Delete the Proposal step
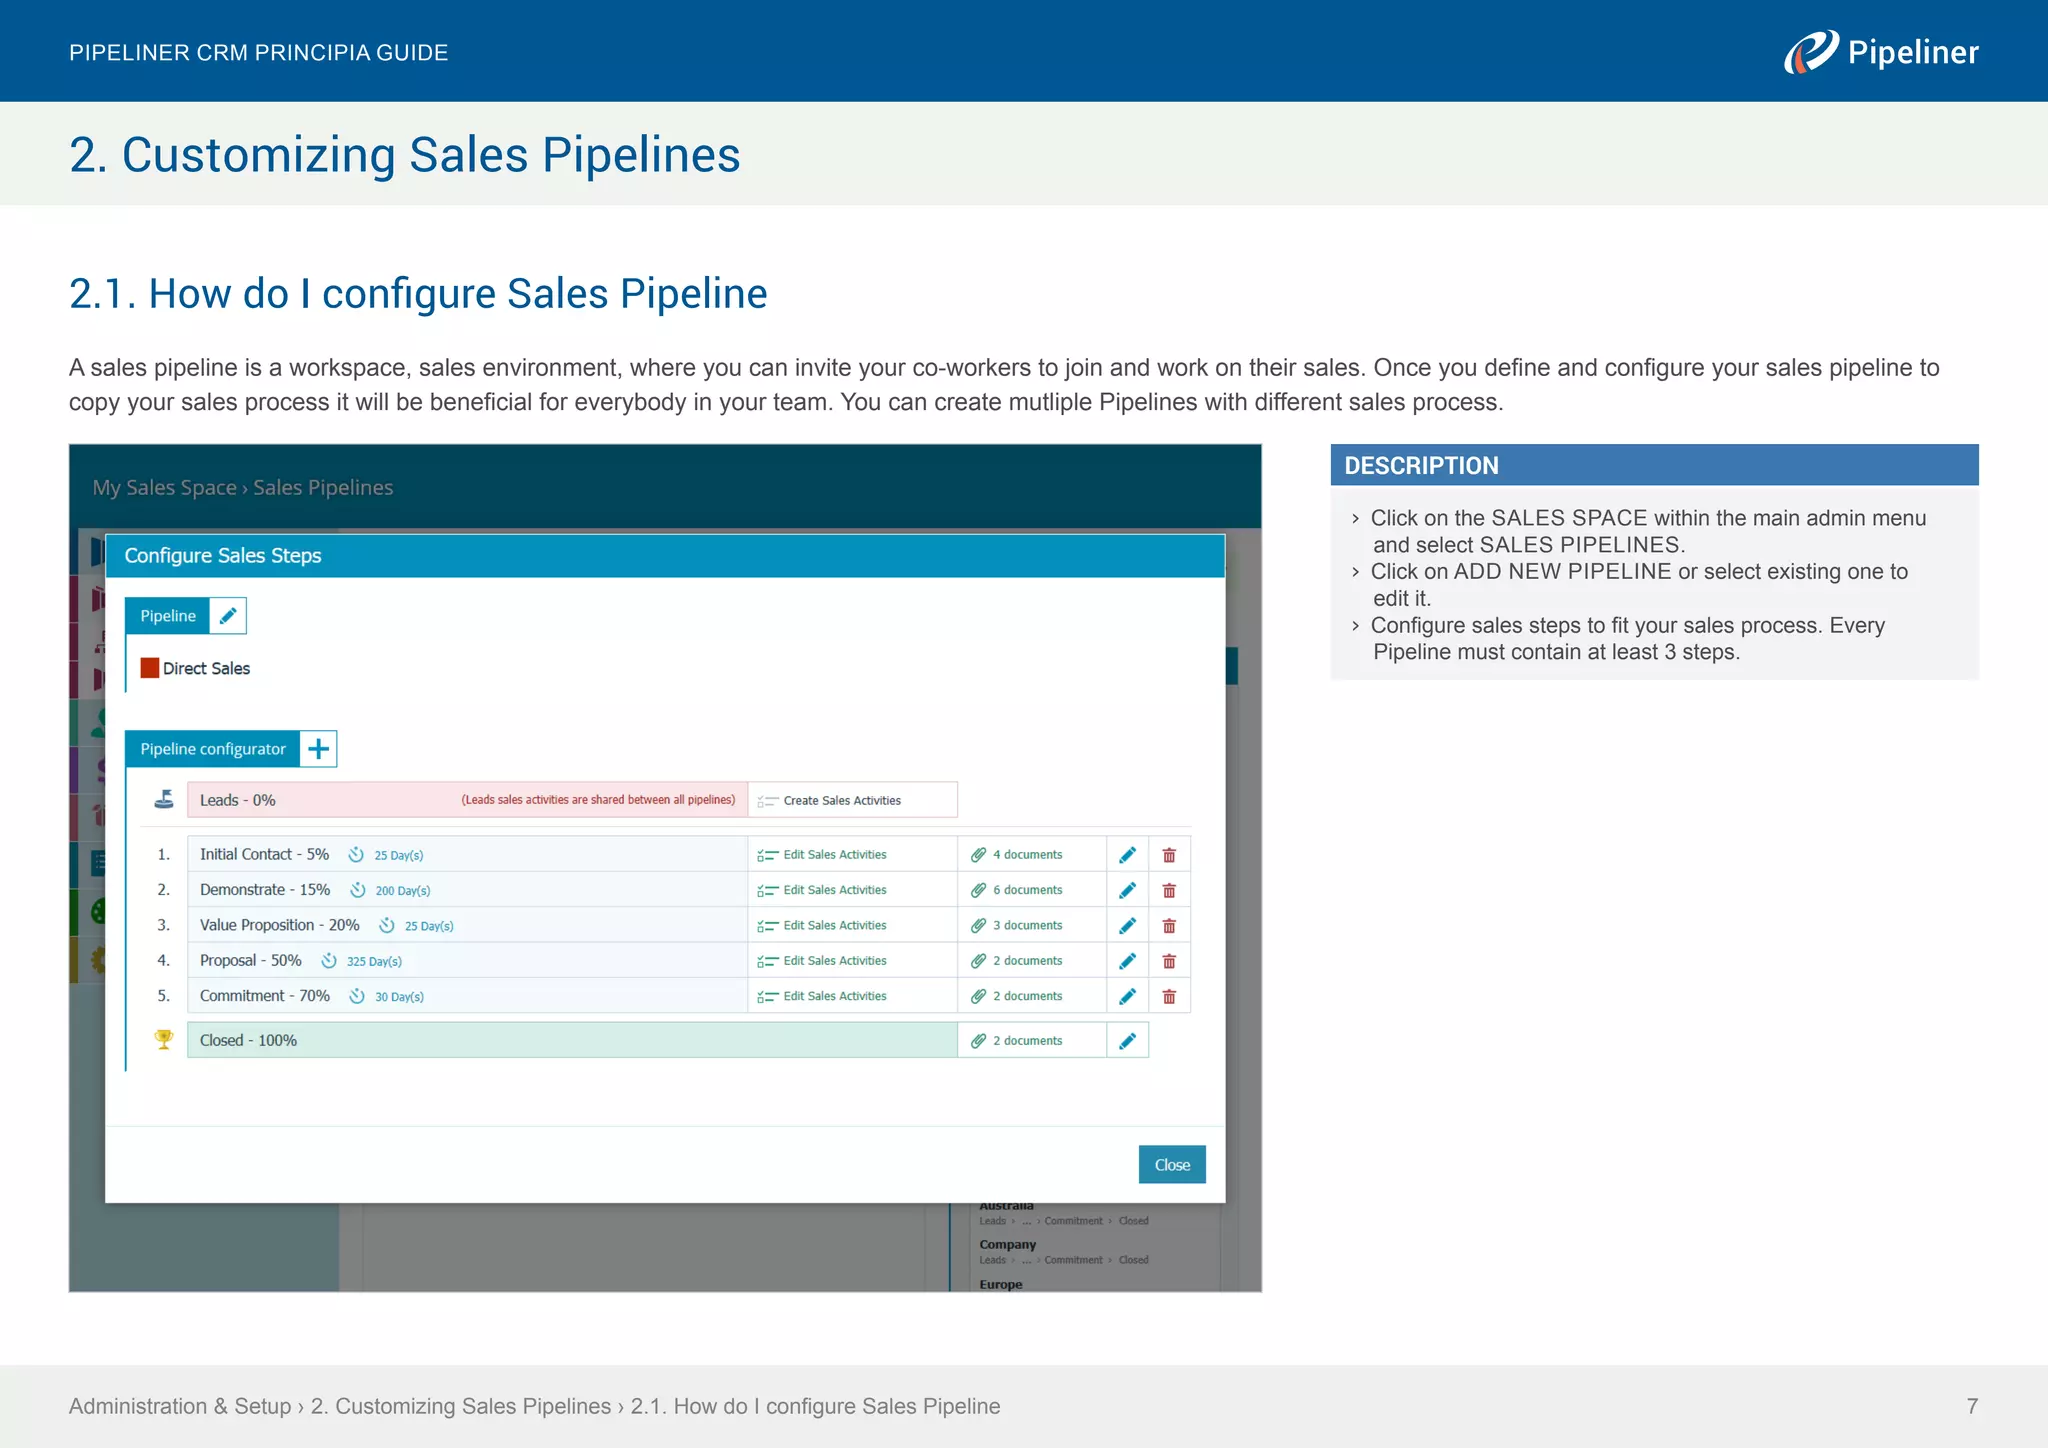The height and width of the screenshot is (1448, 2048). pos(1169,961)
